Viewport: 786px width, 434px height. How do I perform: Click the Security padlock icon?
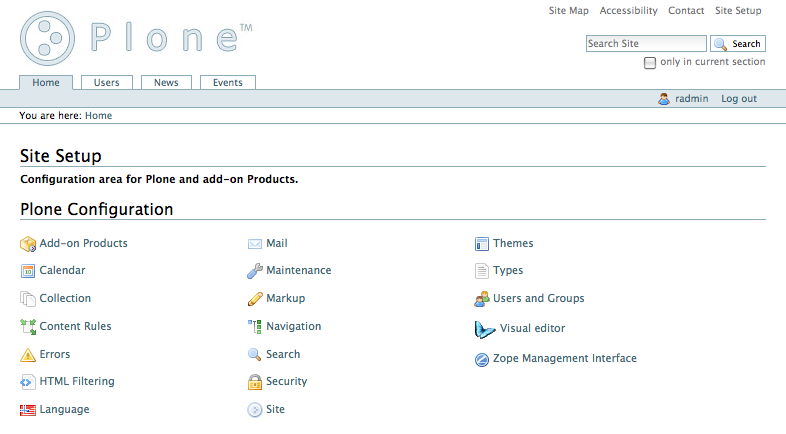[x=255, y=382]
